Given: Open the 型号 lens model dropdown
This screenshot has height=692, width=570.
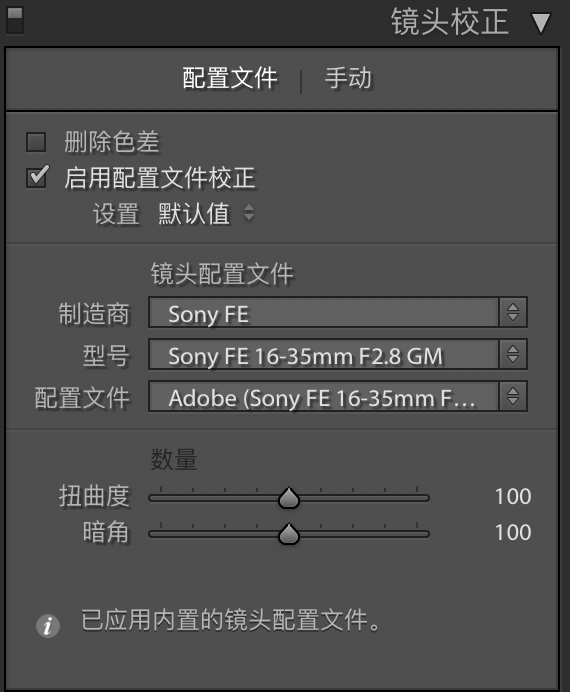Looking at the screenshot, I should click(x=338, y=354).
